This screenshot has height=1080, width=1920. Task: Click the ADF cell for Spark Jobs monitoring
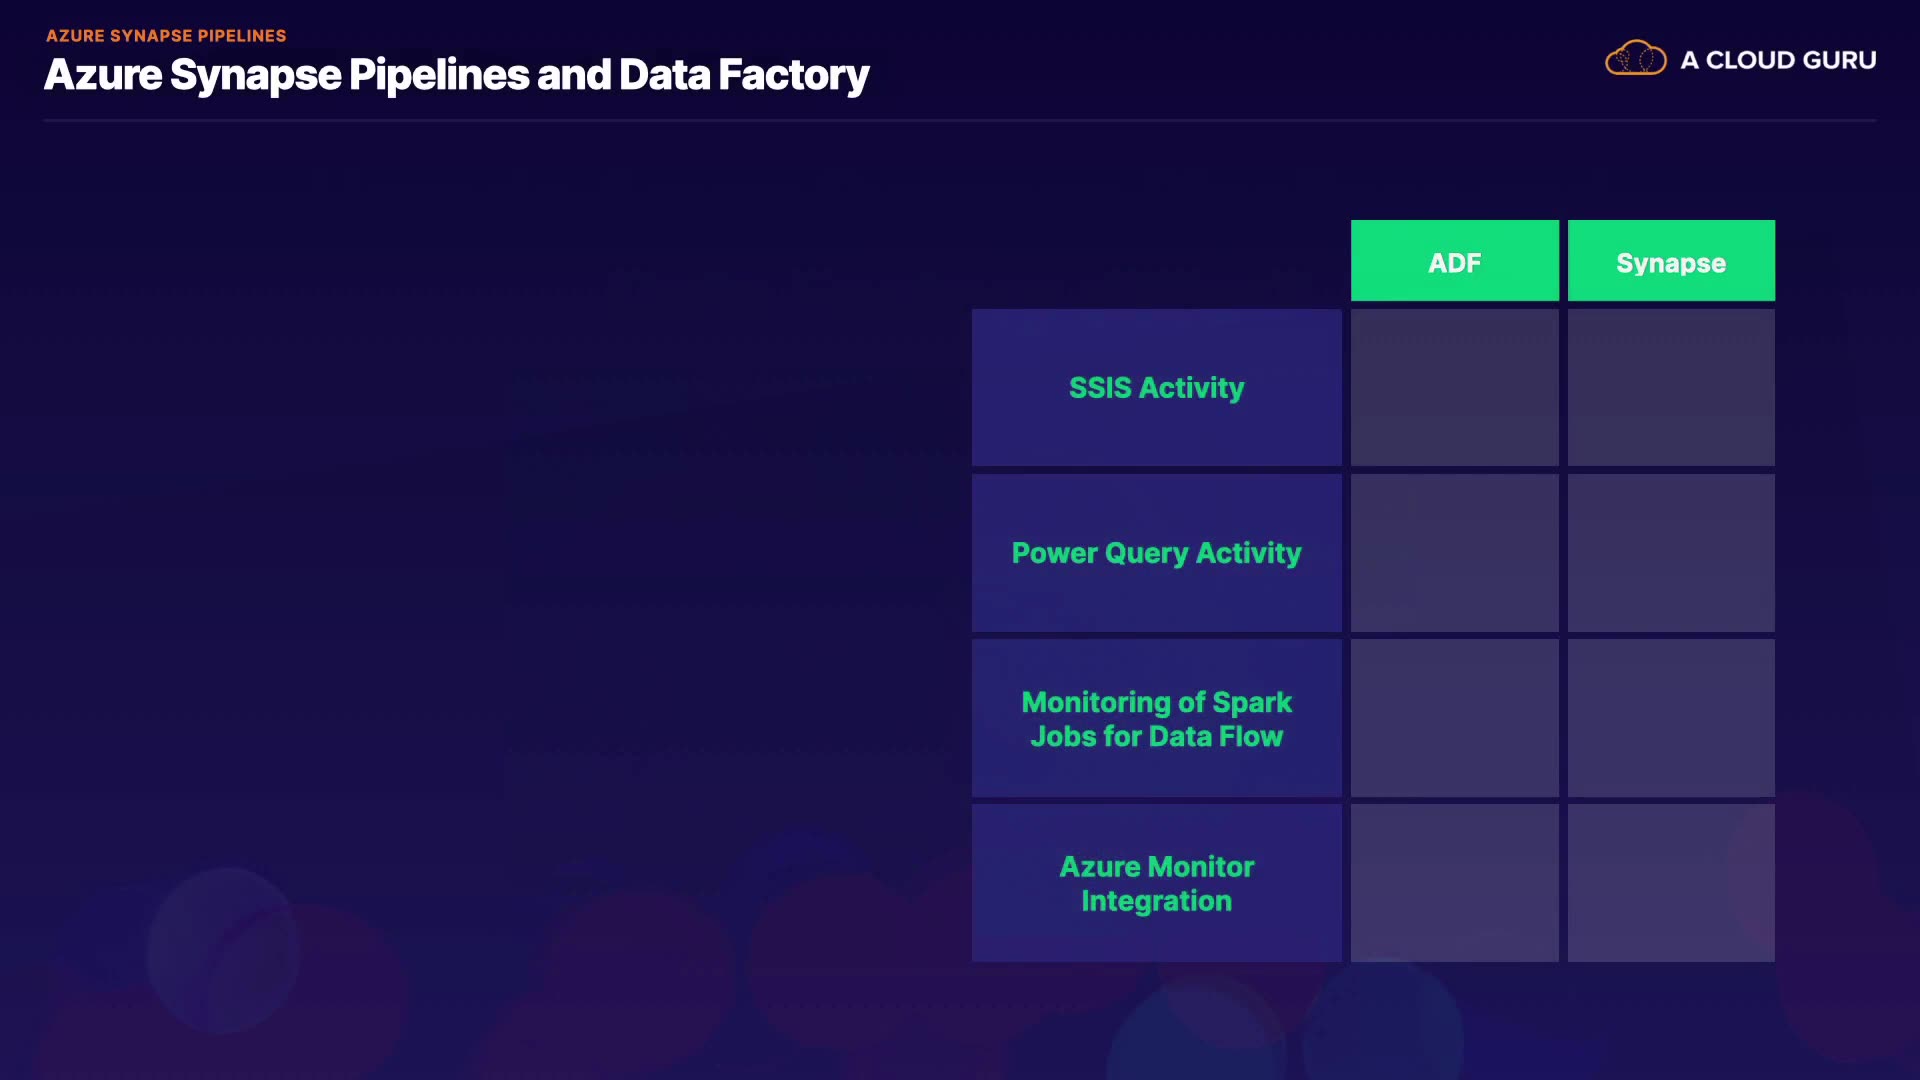pos(1454,719)
